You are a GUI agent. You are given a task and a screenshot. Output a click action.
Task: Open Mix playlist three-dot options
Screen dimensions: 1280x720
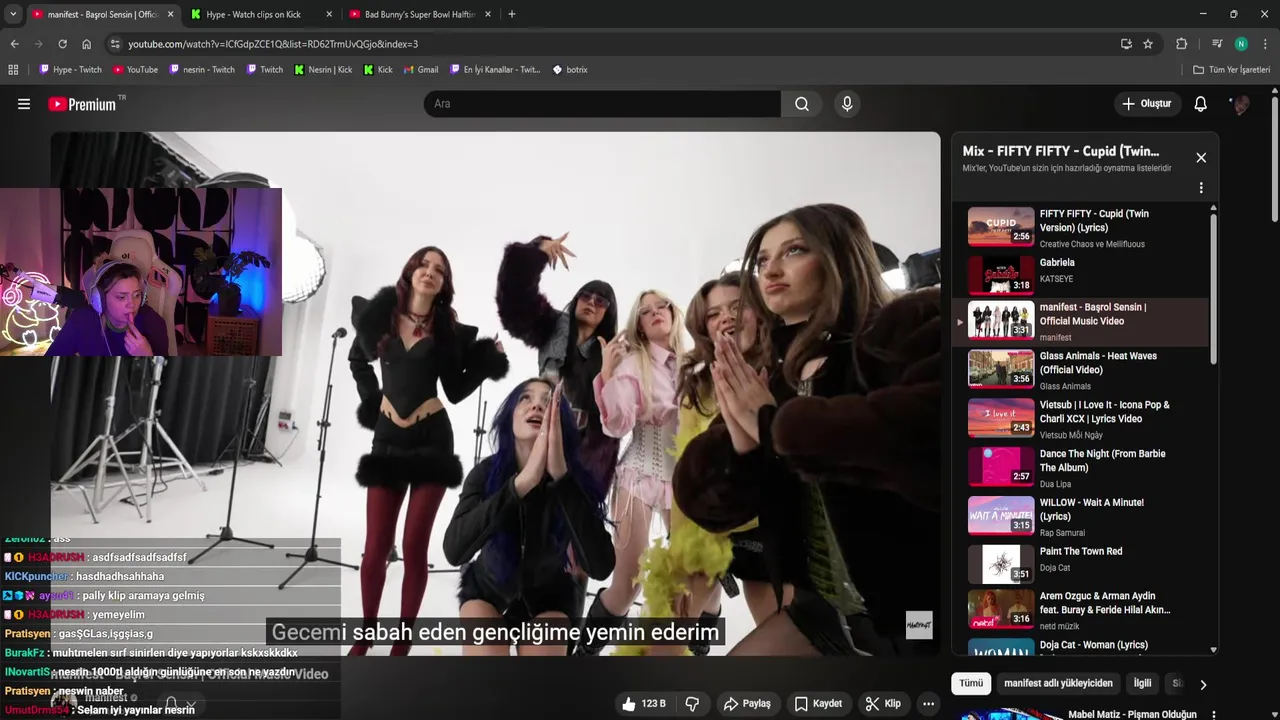1201,188
